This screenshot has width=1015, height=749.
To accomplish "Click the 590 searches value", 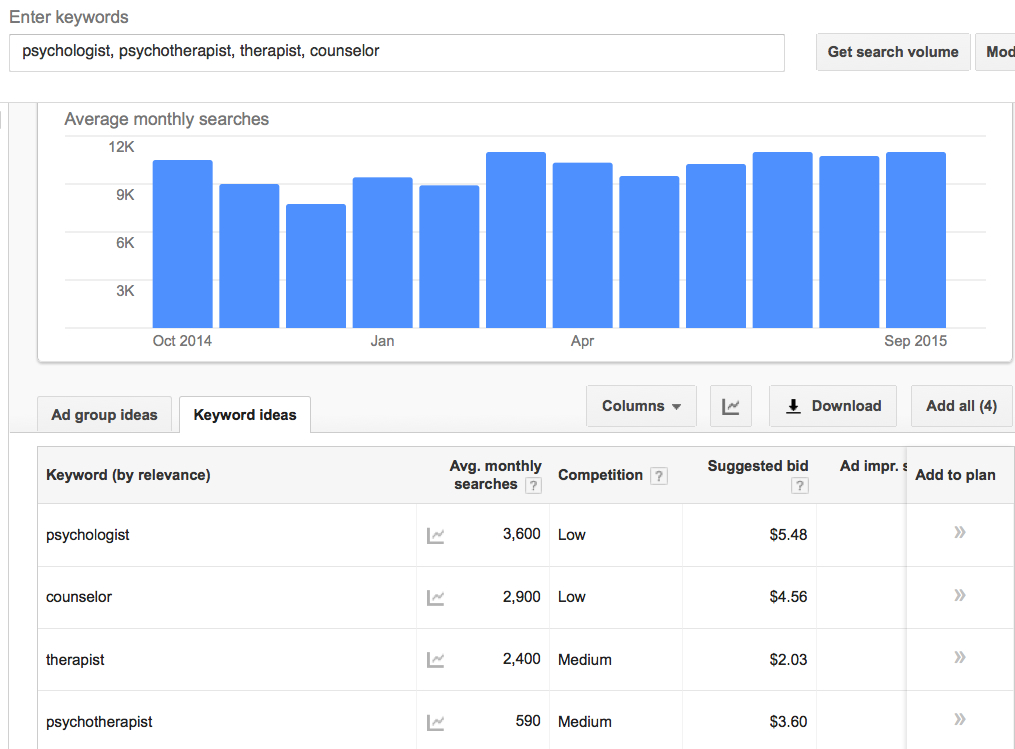I will [x=528, y=721].
